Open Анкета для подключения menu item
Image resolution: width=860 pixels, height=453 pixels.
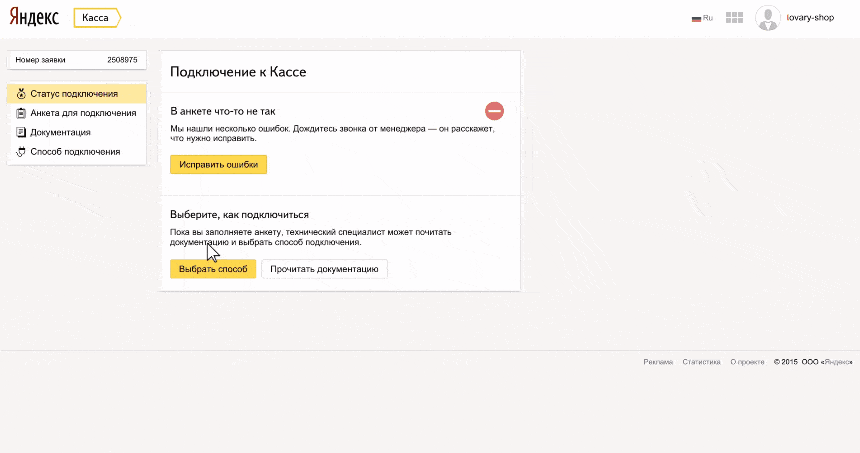click(x=77, y=113)
